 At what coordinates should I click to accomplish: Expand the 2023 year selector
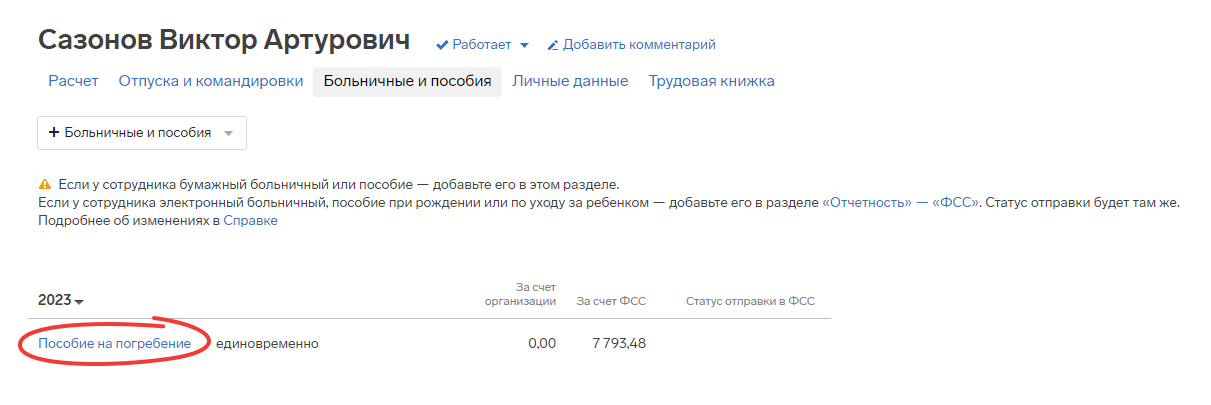(x=61, y=301)
